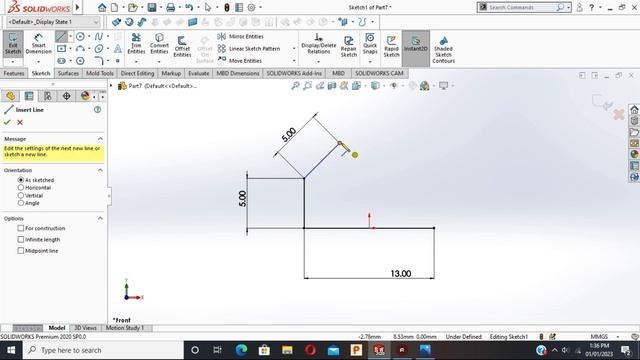Switch to the SOLIDWORKS CAM tab

[379, 73]
